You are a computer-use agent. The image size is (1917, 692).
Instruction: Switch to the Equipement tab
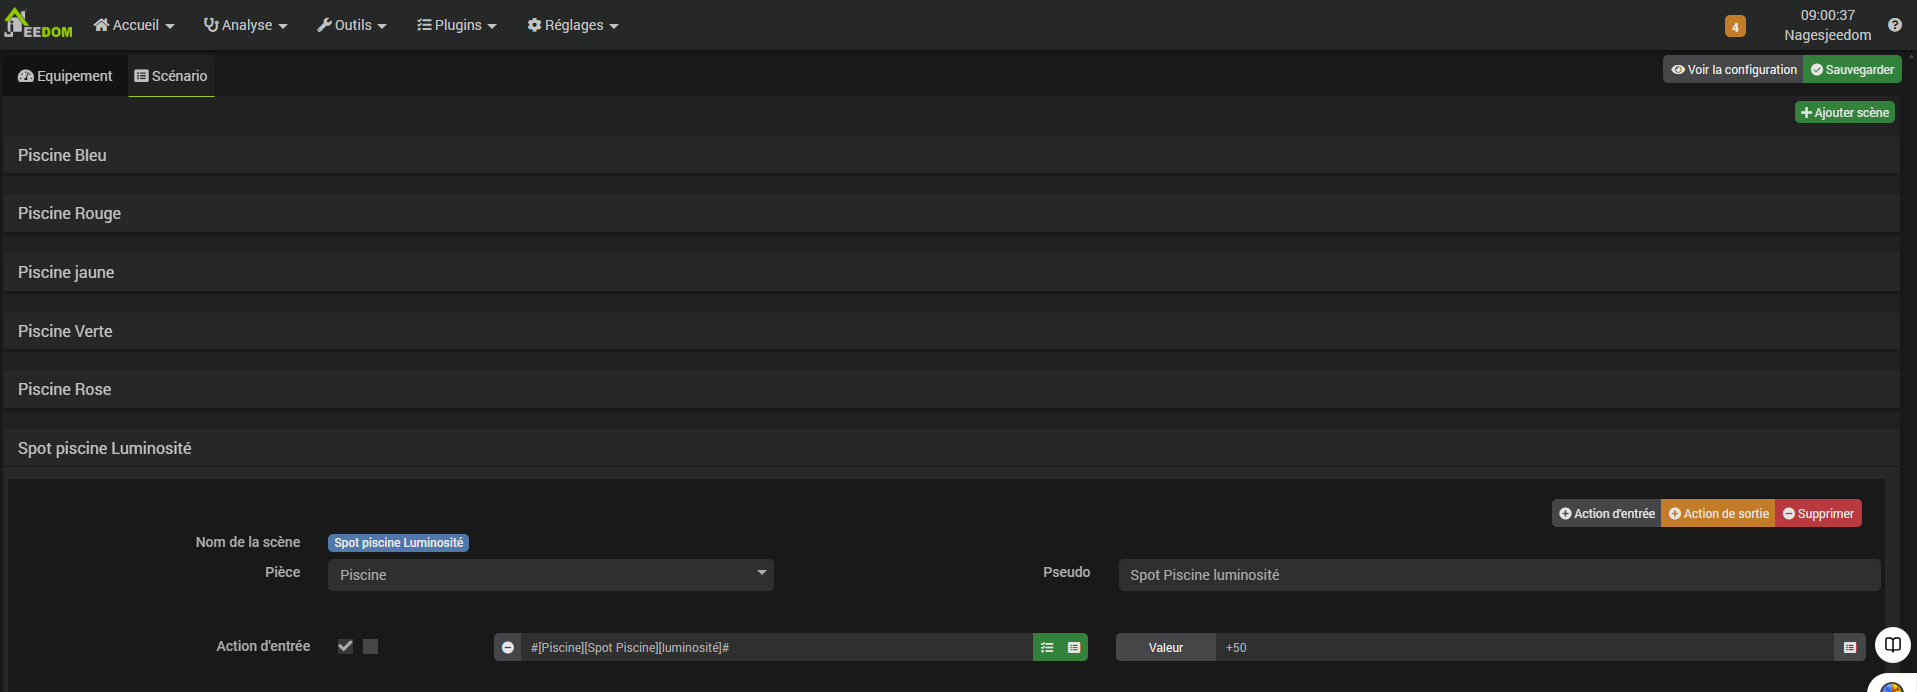coord(66,76)
